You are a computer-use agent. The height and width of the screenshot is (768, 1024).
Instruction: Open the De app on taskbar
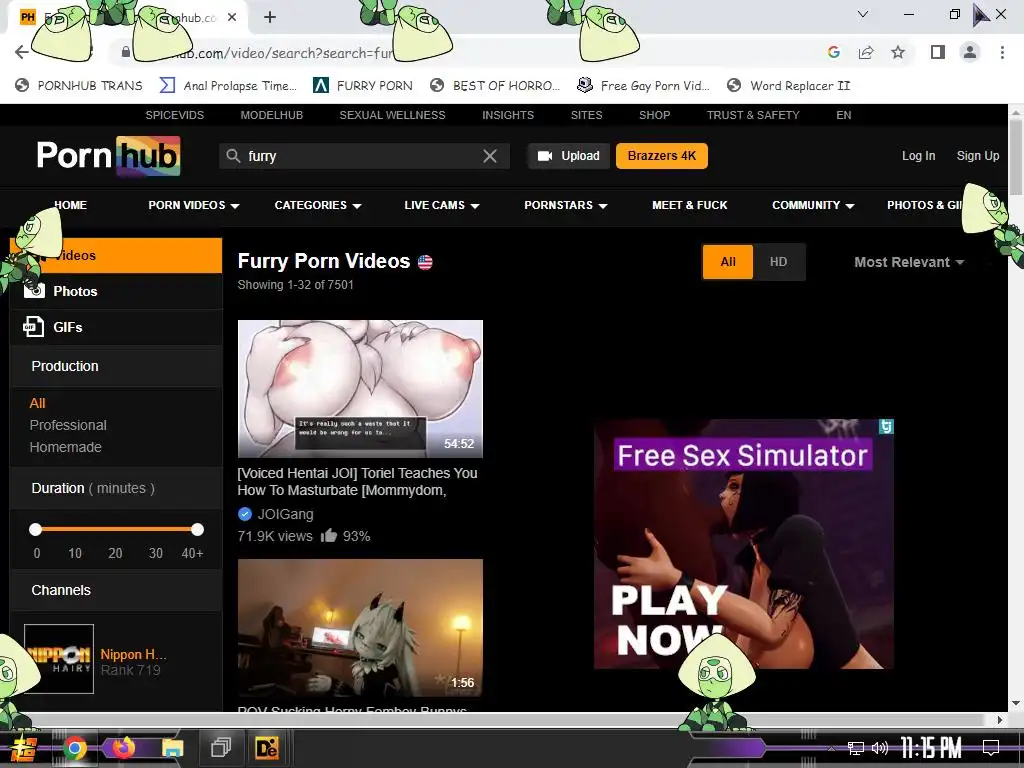(x=266, y=748)
